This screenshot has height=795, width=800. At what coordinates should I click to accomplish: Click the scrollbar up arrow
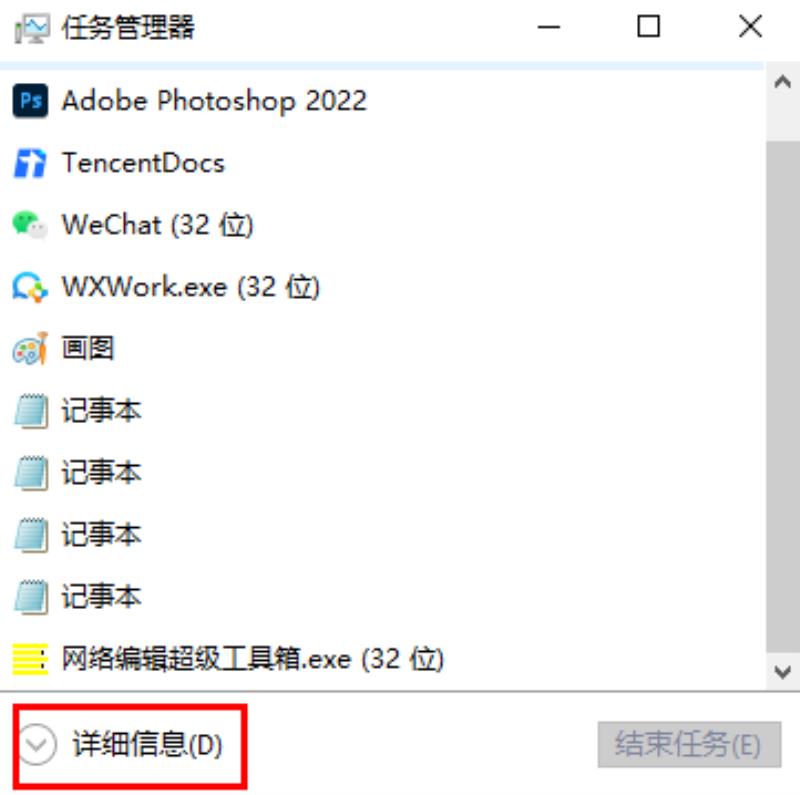click(783, 82)
